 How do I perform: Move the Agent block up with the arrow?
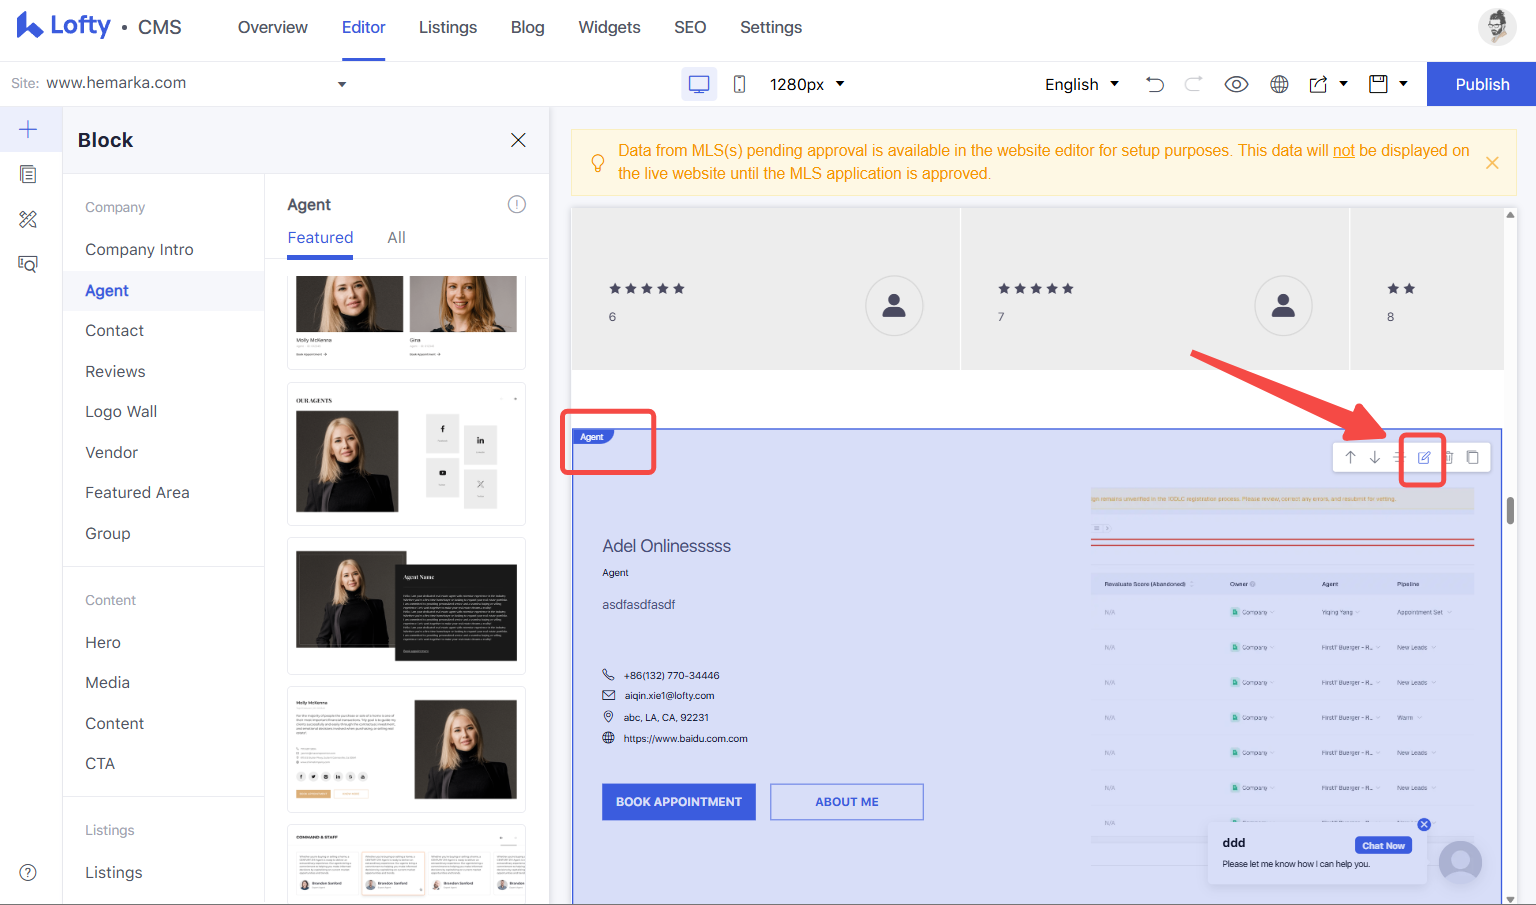pyautogui.click(x=1350, y=457)
